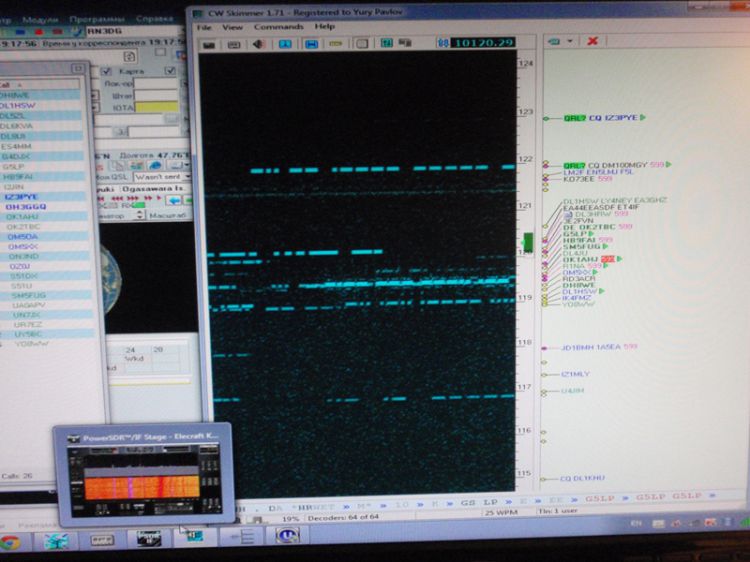Image resolution: width=750 pixels, height=562 pixels.
Task: Click the blue icon left of frequency display
Action: pos(443,43)
